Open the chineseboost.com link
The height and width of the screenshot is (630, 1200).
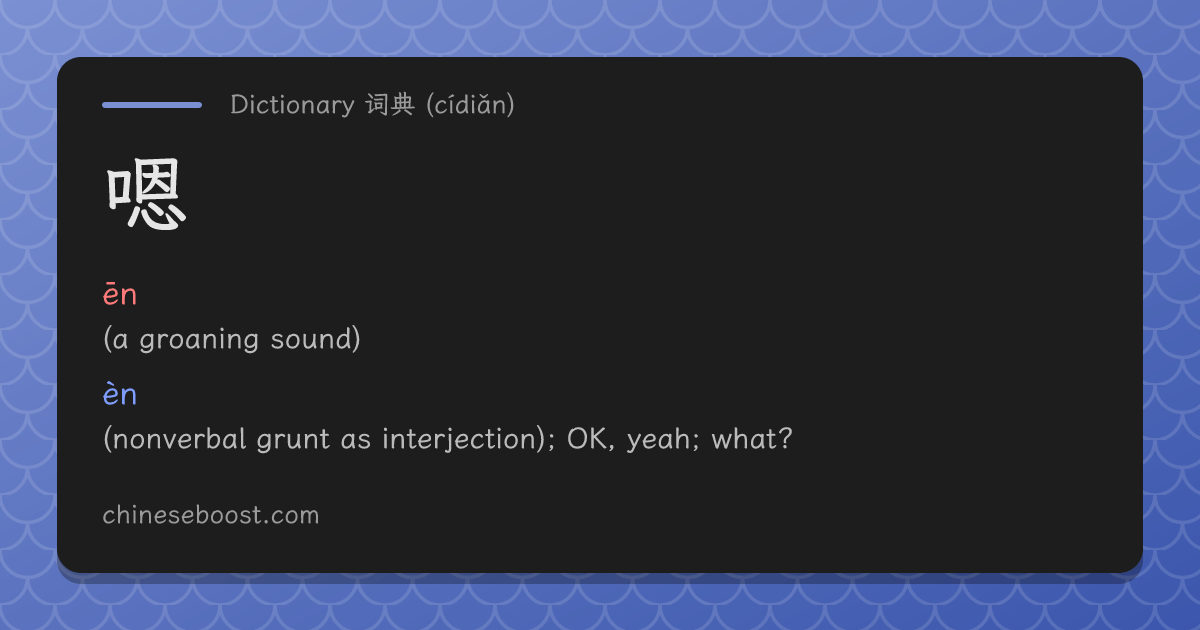point(211,515)
